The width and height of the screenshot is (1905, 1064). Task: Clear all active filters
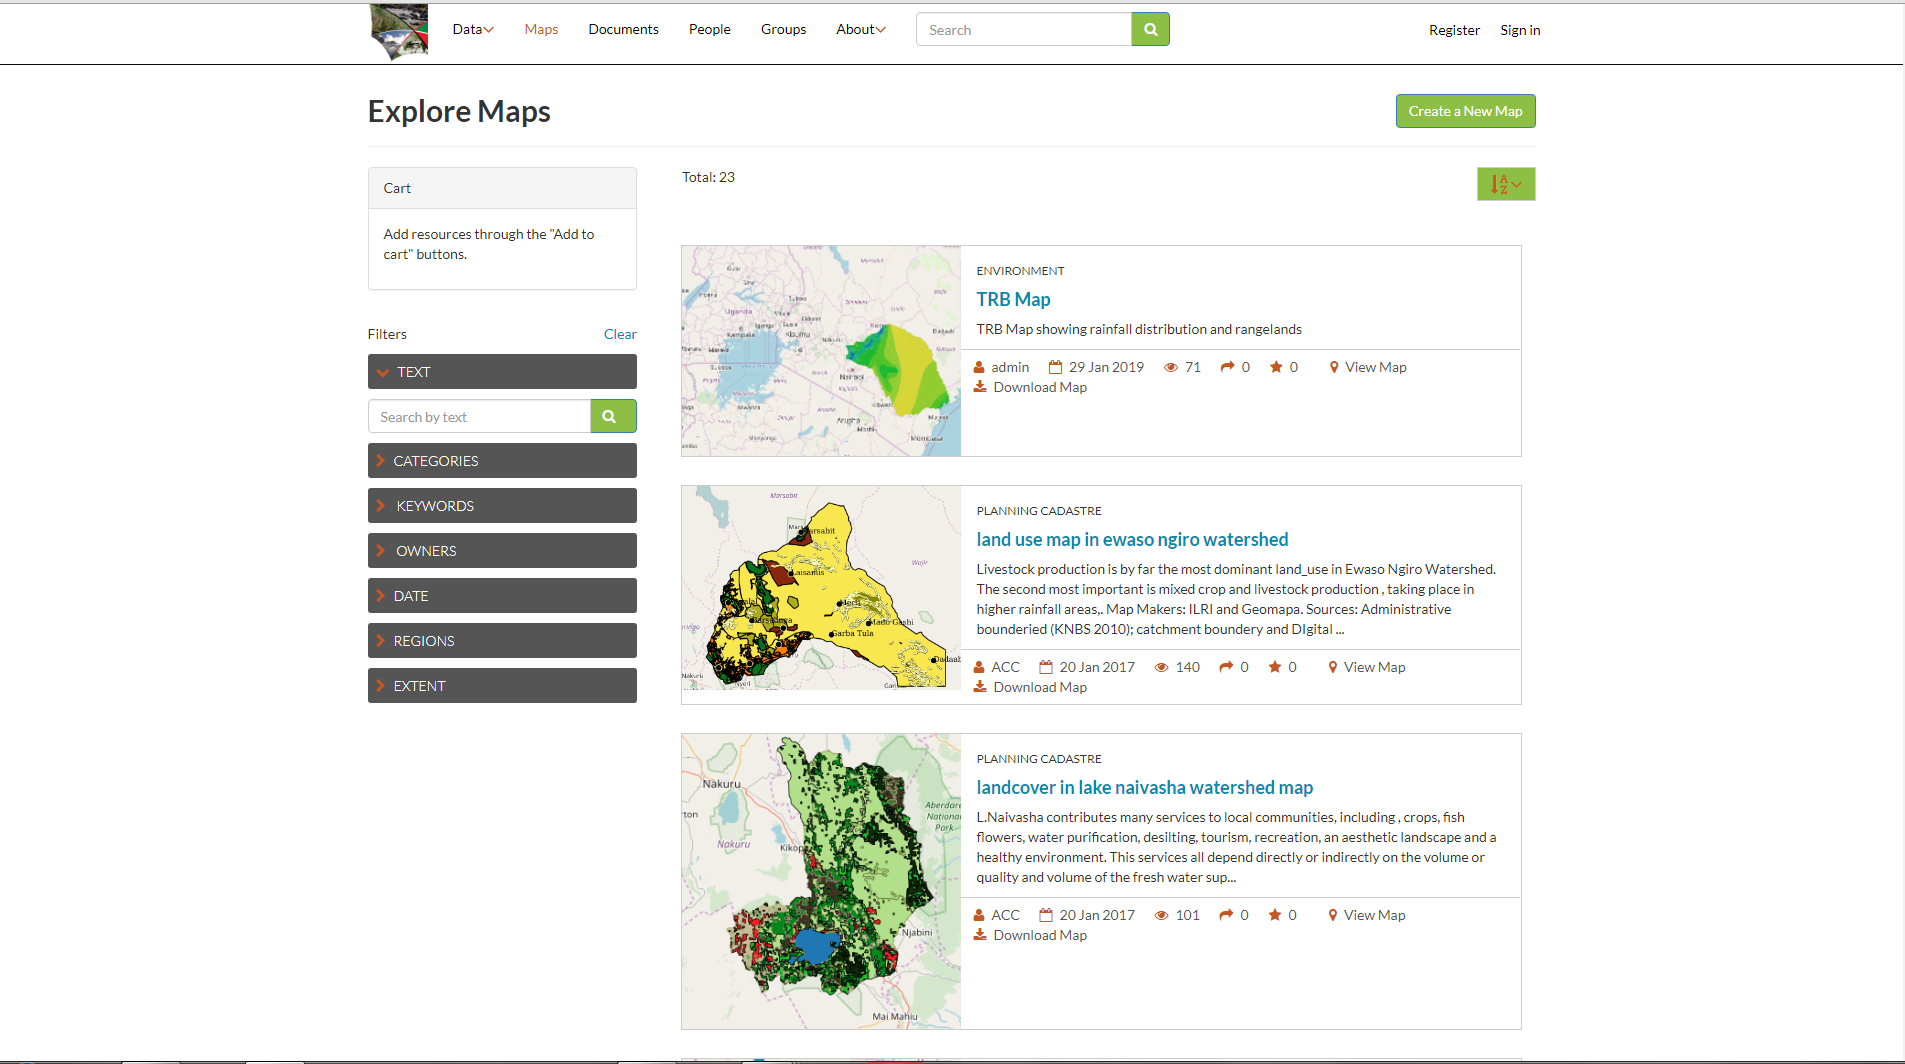tap(620, 334)
